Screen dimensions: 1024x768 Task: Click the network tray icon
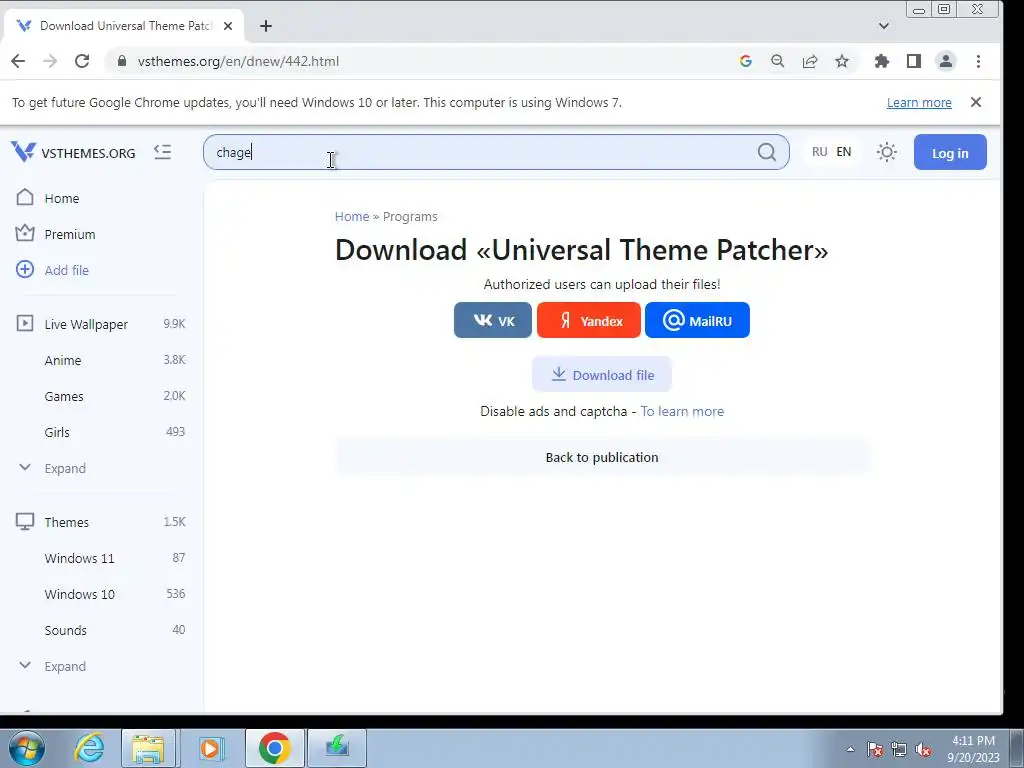pos(899,749)
